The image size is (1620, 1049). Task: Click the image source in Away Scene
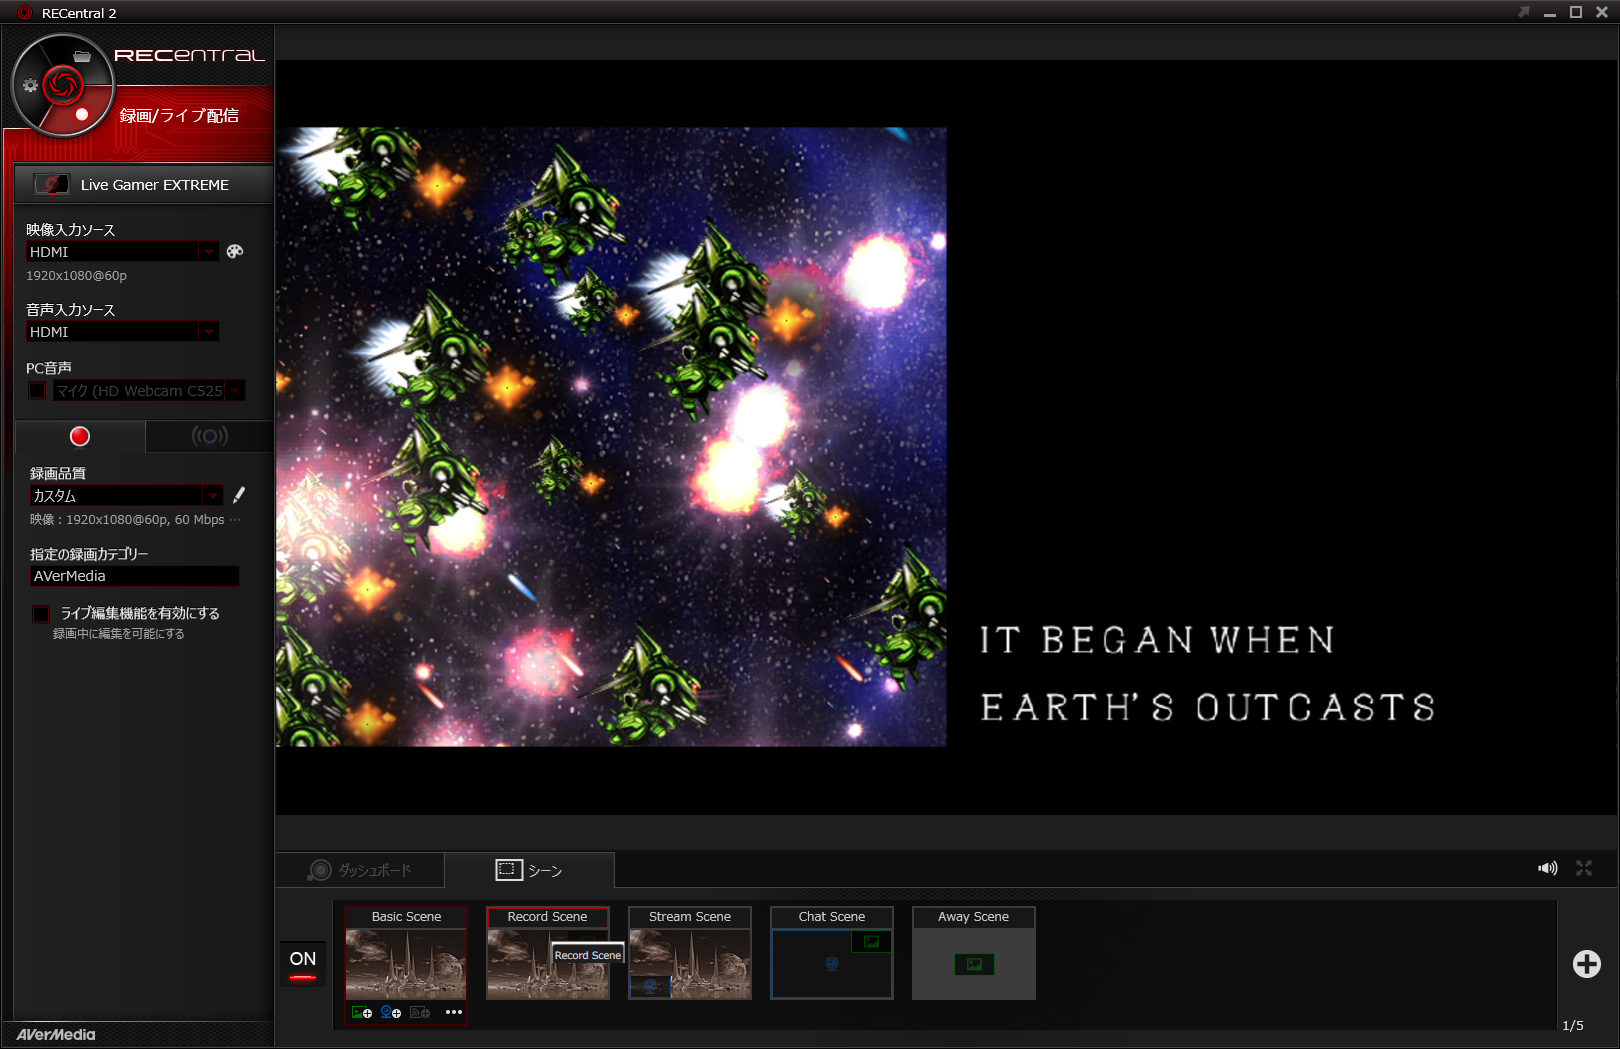click(x=974, y=964)
